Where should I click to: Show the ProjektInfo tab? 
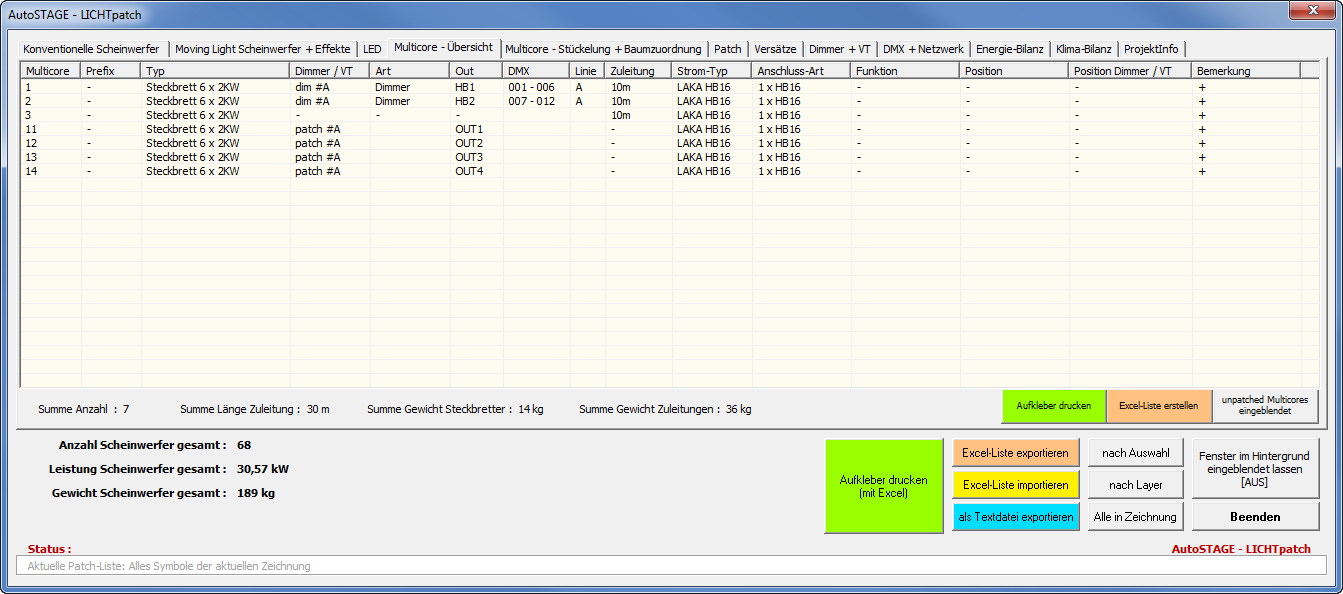point(1152,49)
